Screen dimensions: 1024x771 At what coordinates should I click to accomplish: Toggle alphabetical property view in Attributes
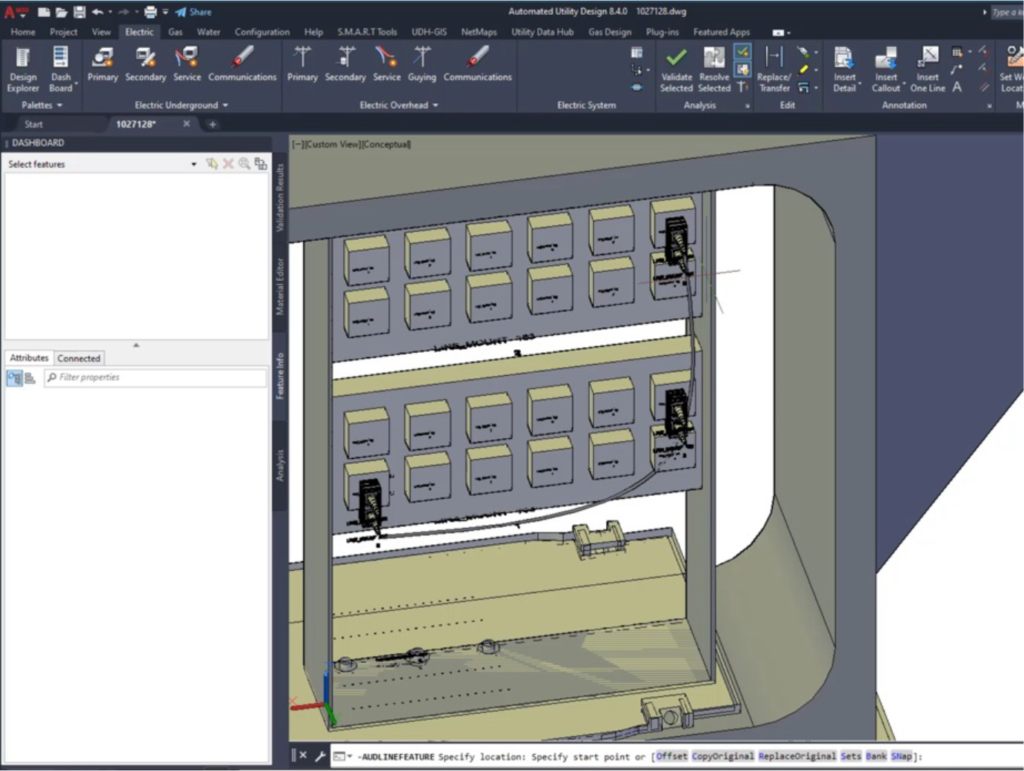30,377
